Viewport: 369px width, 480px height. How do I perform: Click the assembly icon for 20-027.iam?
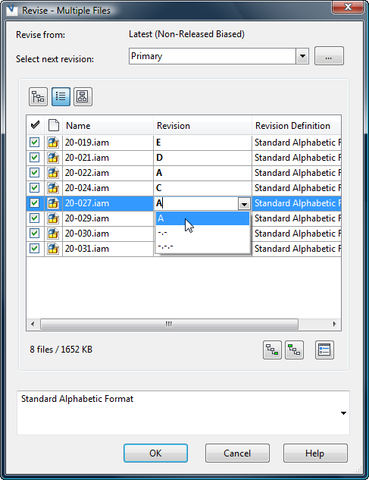(53, 203)
